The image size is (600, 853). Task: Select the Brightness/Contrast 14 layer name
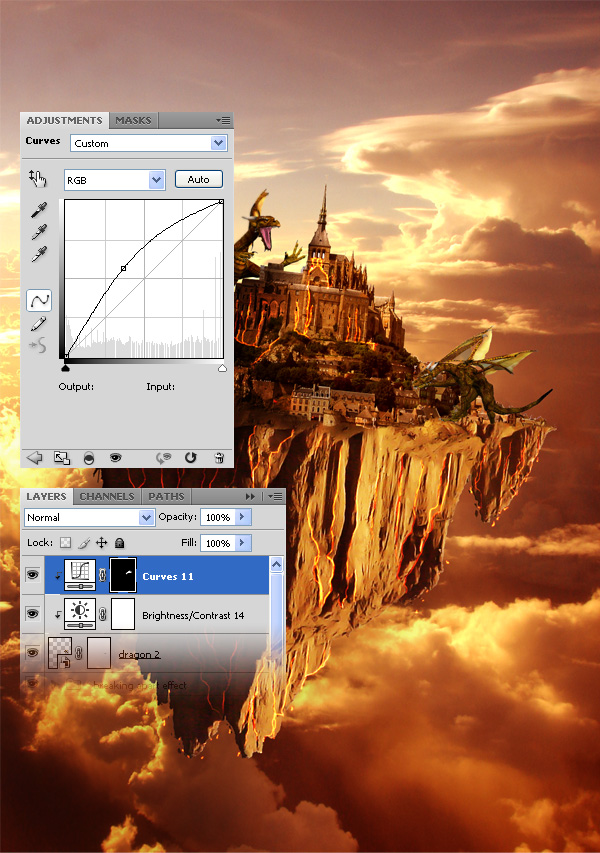point(193,615)
